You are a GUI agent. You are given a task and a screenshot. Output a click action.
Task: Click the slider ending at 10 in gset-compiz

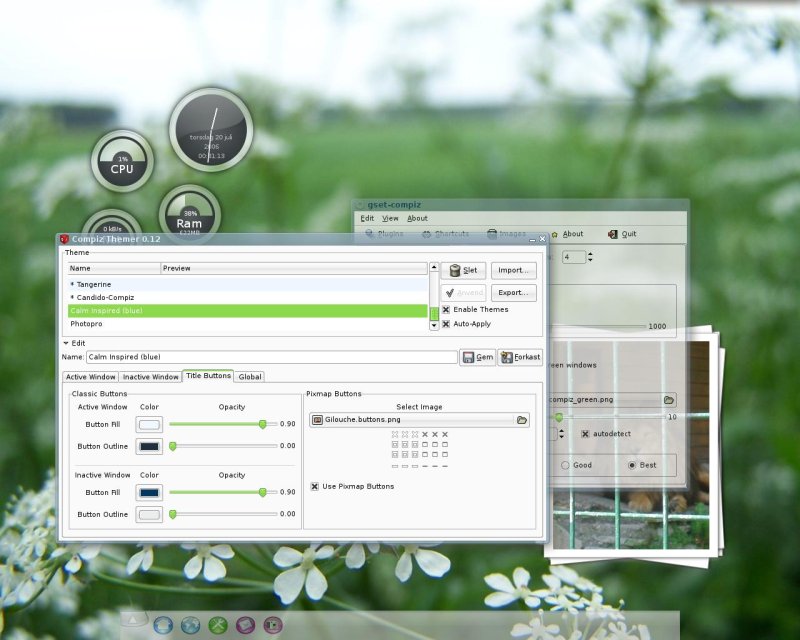point(607,417)
